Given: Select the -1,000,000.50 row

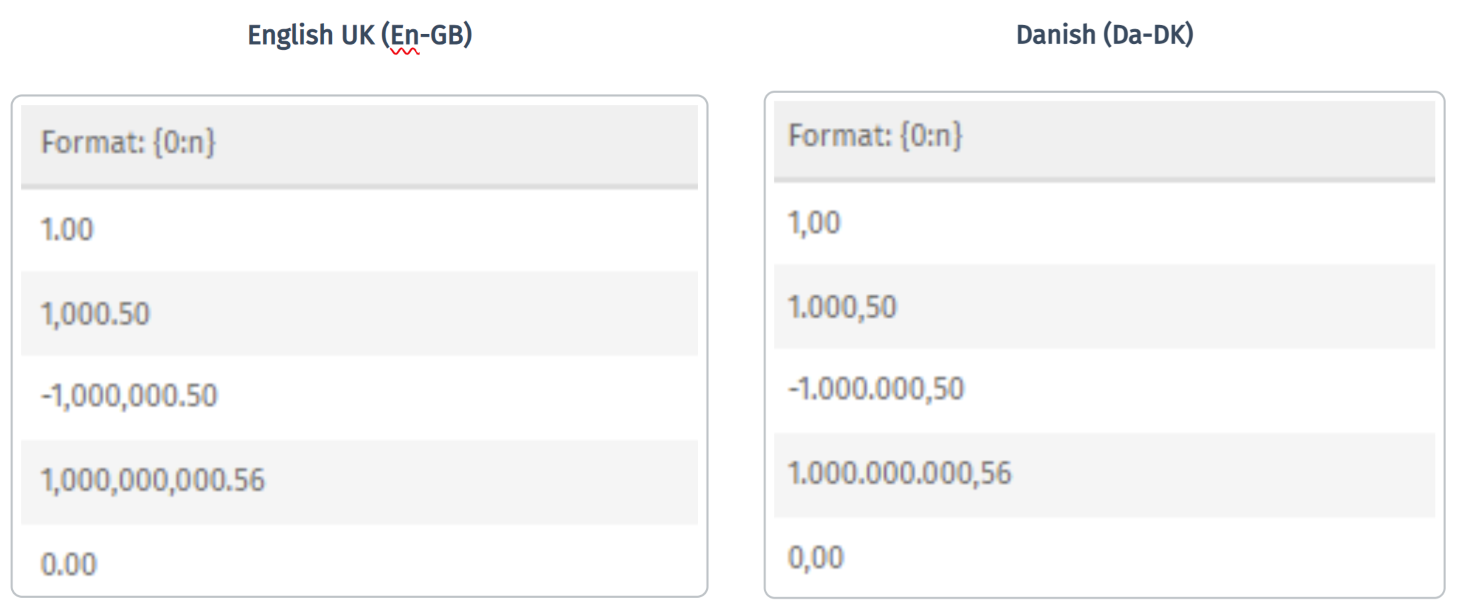Looking at the screenshot, I should [359, 397].
